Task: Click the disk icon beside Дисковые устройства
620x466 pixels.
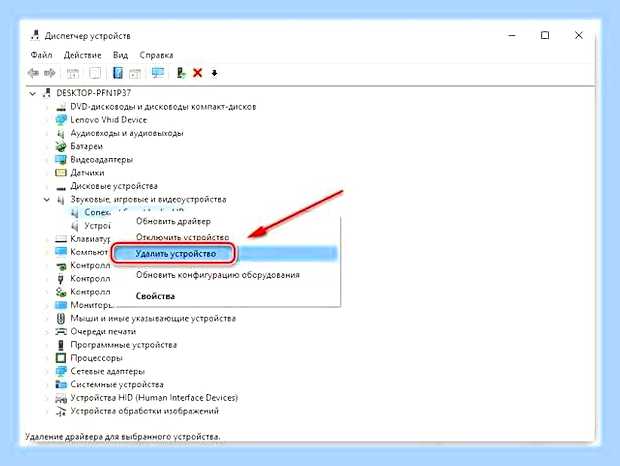Action: pyautogui.click(x=61, y=187)
